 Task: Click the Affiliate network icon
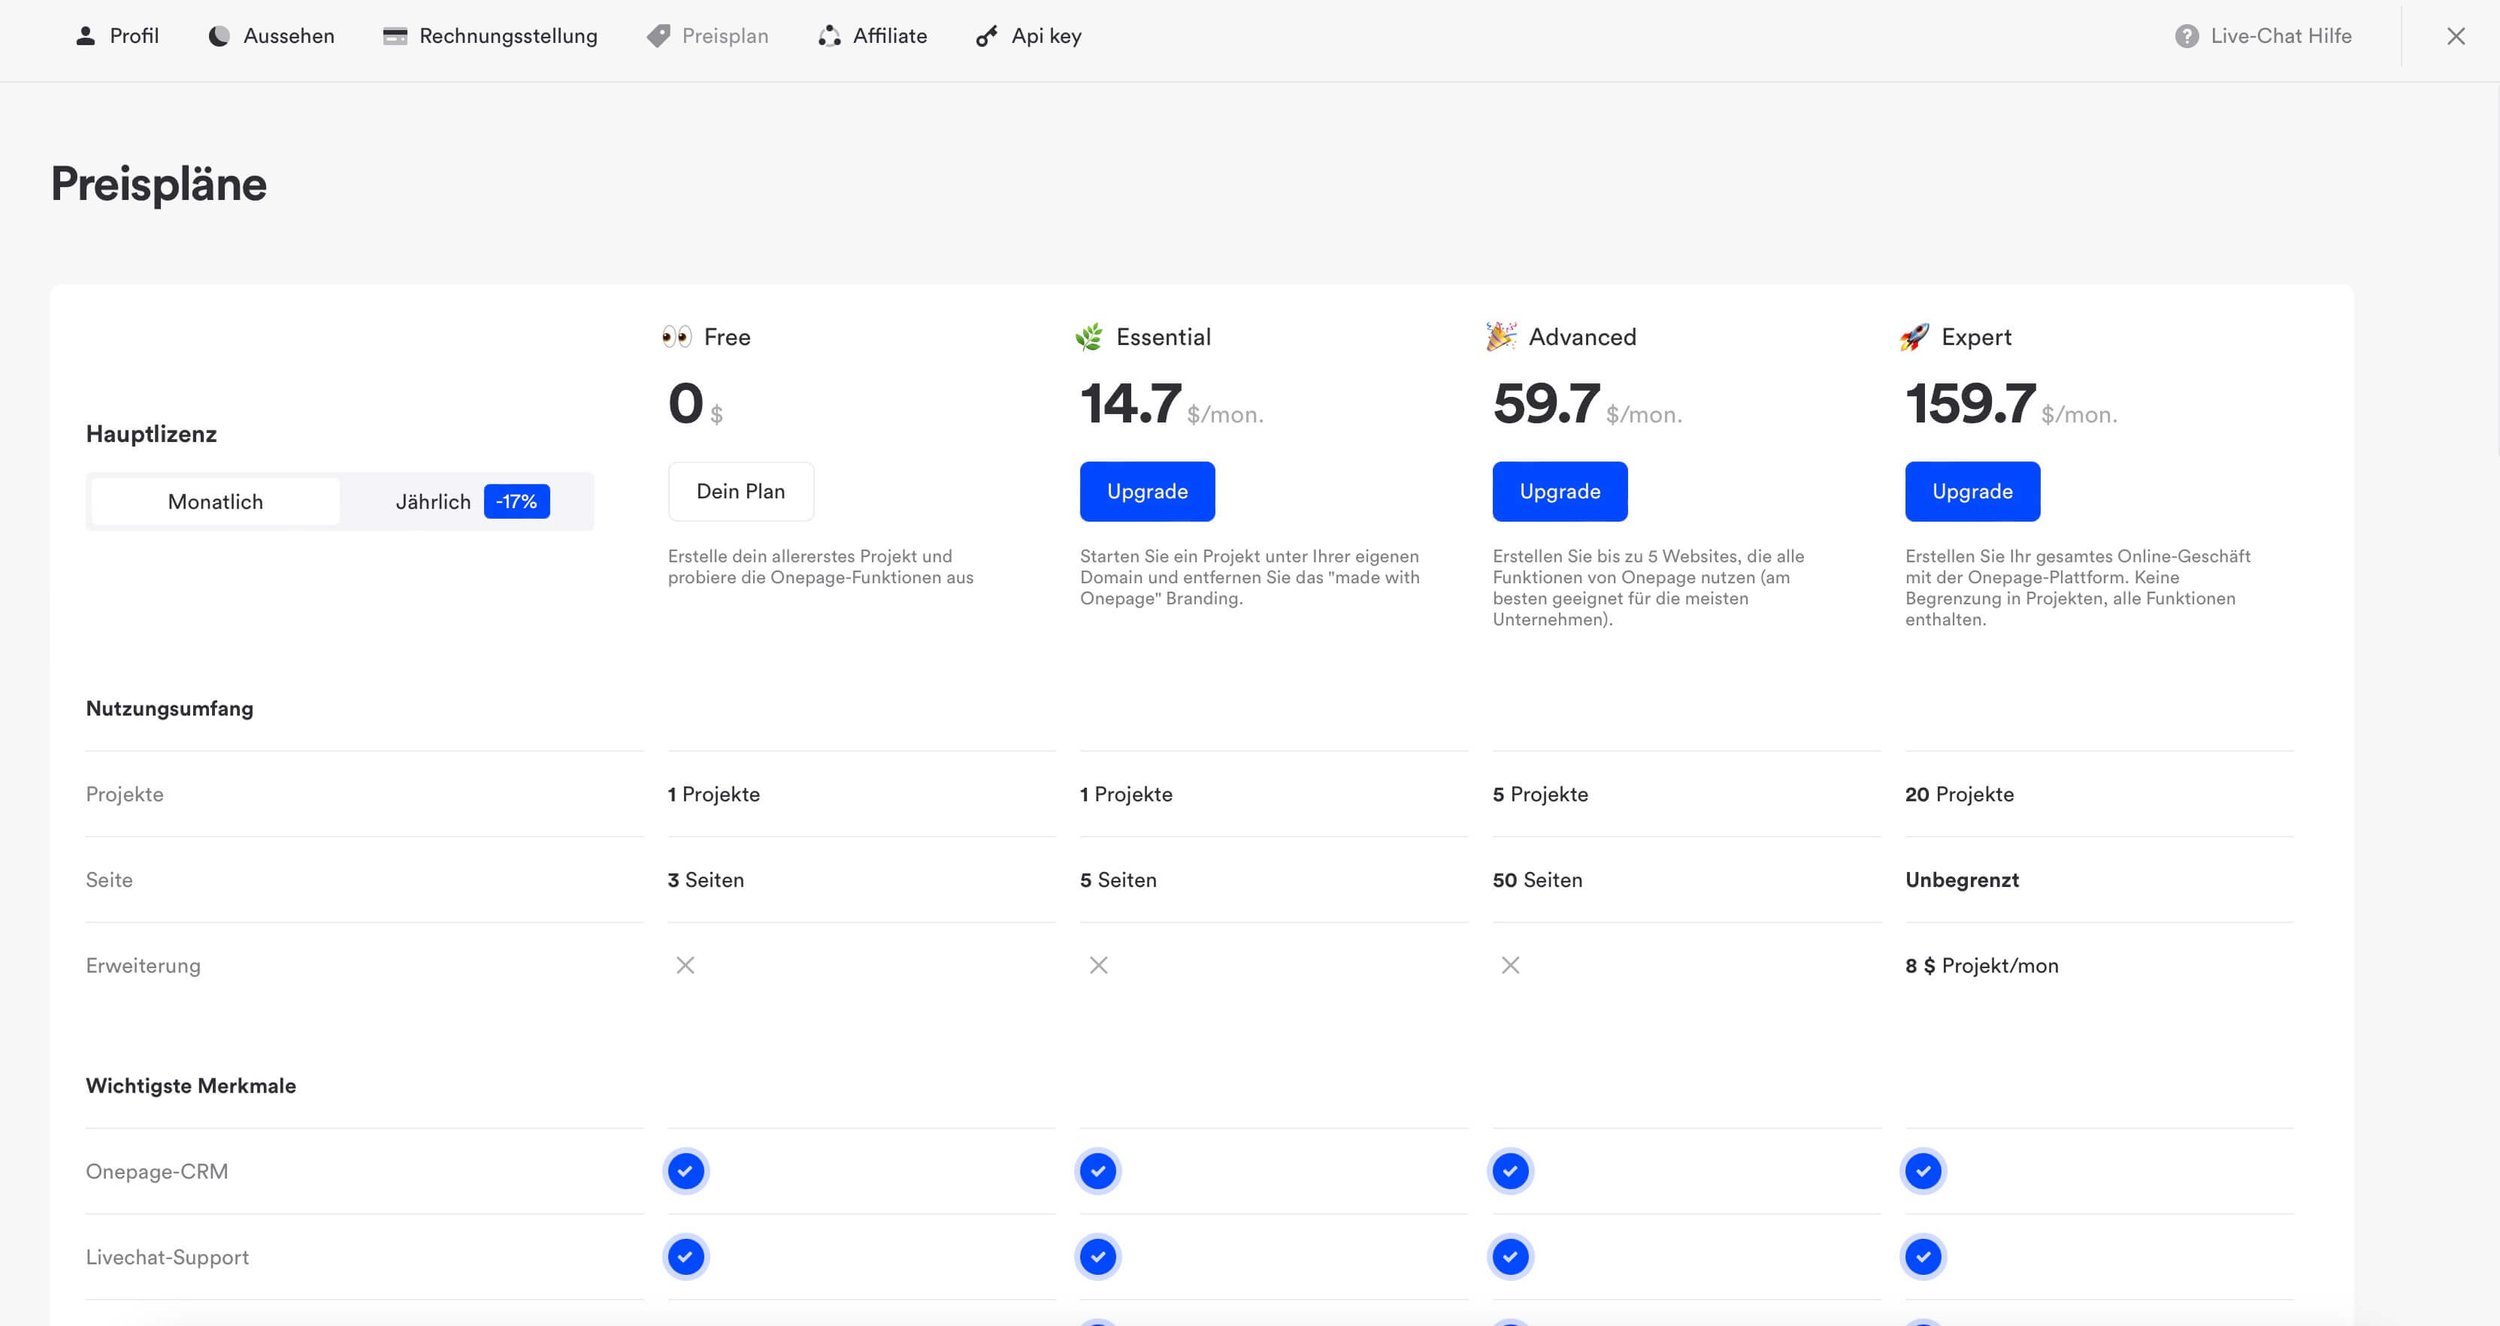(x=829, y=36)
